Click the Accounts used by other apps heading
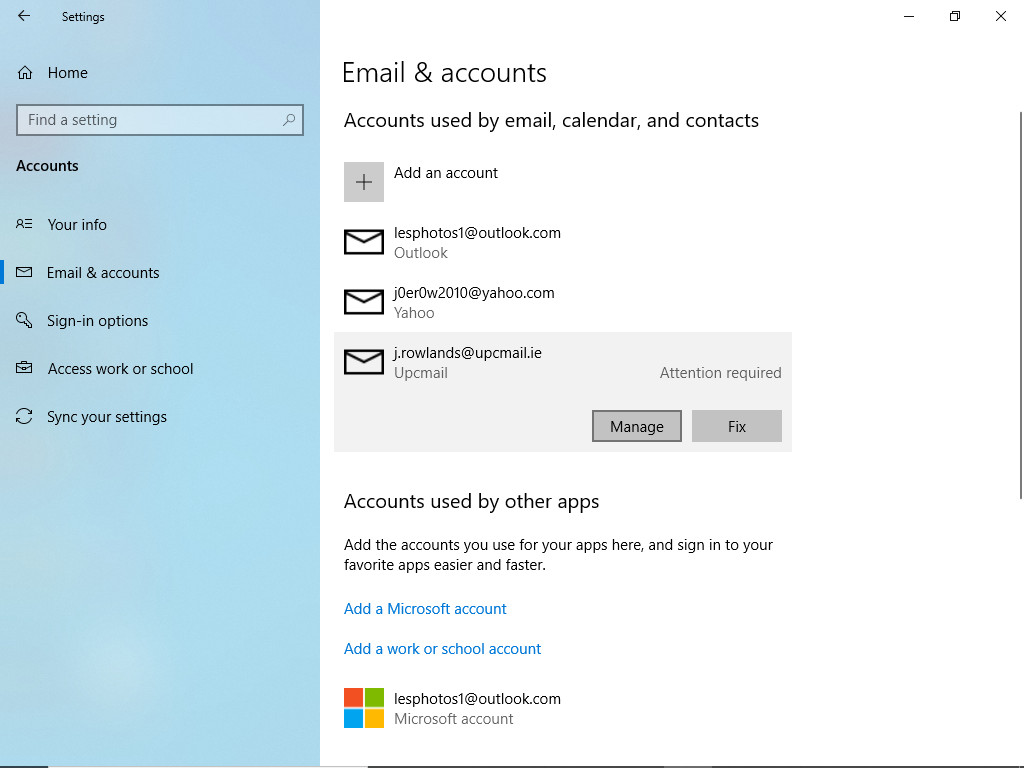 pyautogui.click(x=472, y=502)
